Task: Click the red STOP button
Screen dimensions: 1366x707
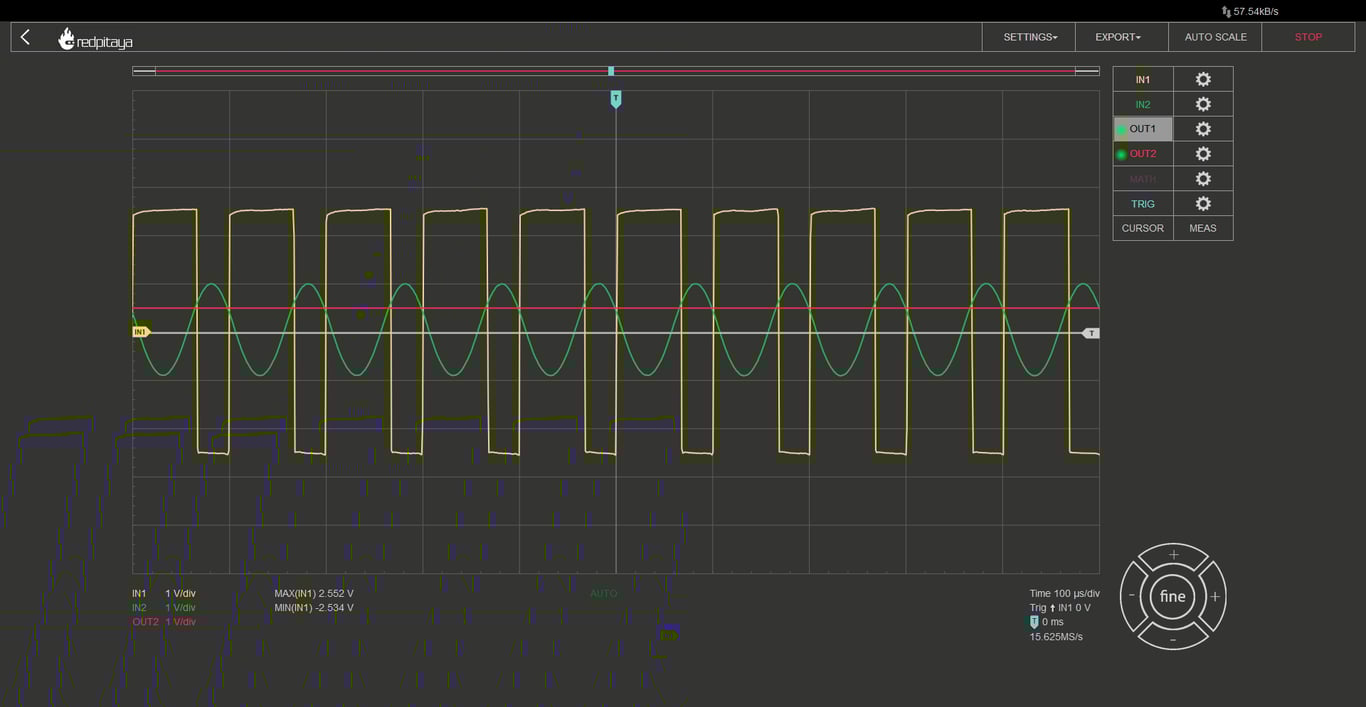Action: [x=1308, y=37]
